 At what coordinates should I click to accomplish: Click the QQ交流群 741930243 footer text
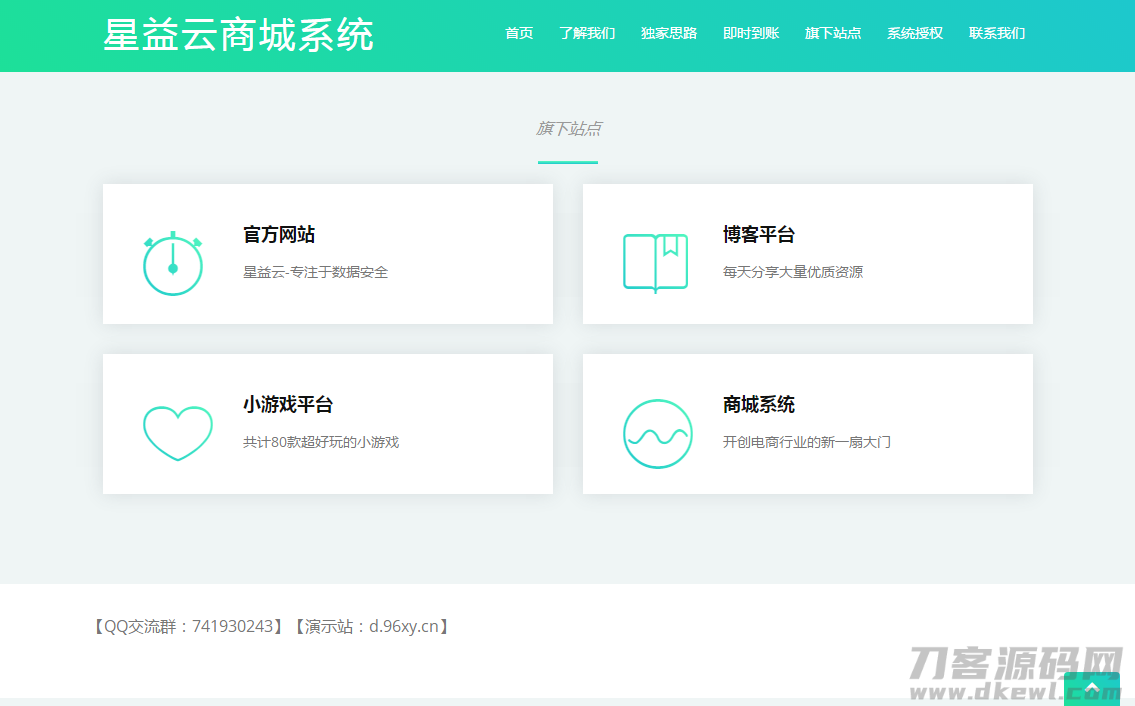(188, 627)
